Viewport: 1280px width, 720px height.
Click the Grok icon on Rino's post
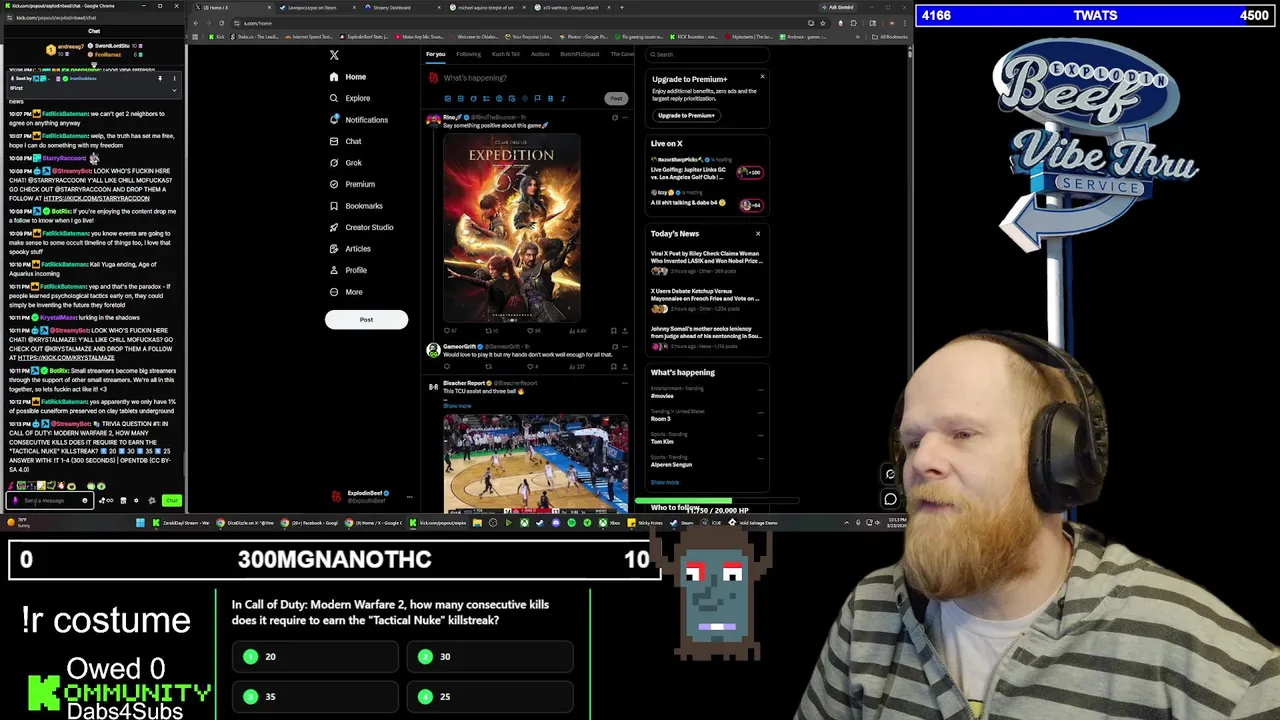pos(615,117)
